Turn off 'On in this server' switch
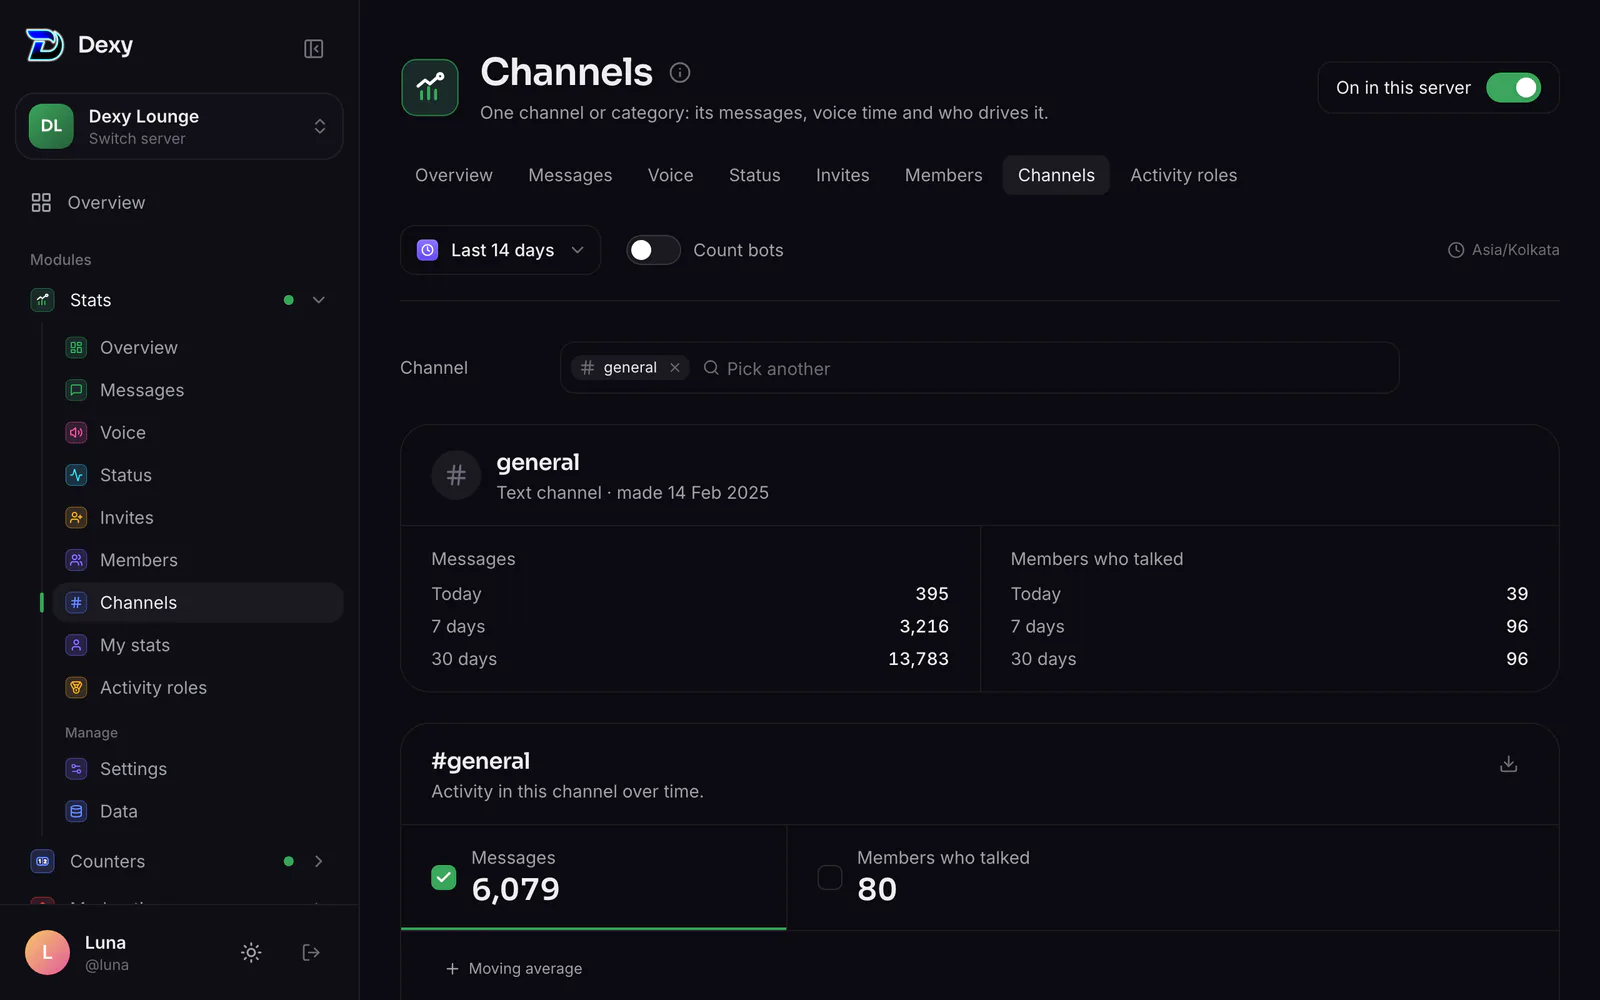 pos(1513,88)
